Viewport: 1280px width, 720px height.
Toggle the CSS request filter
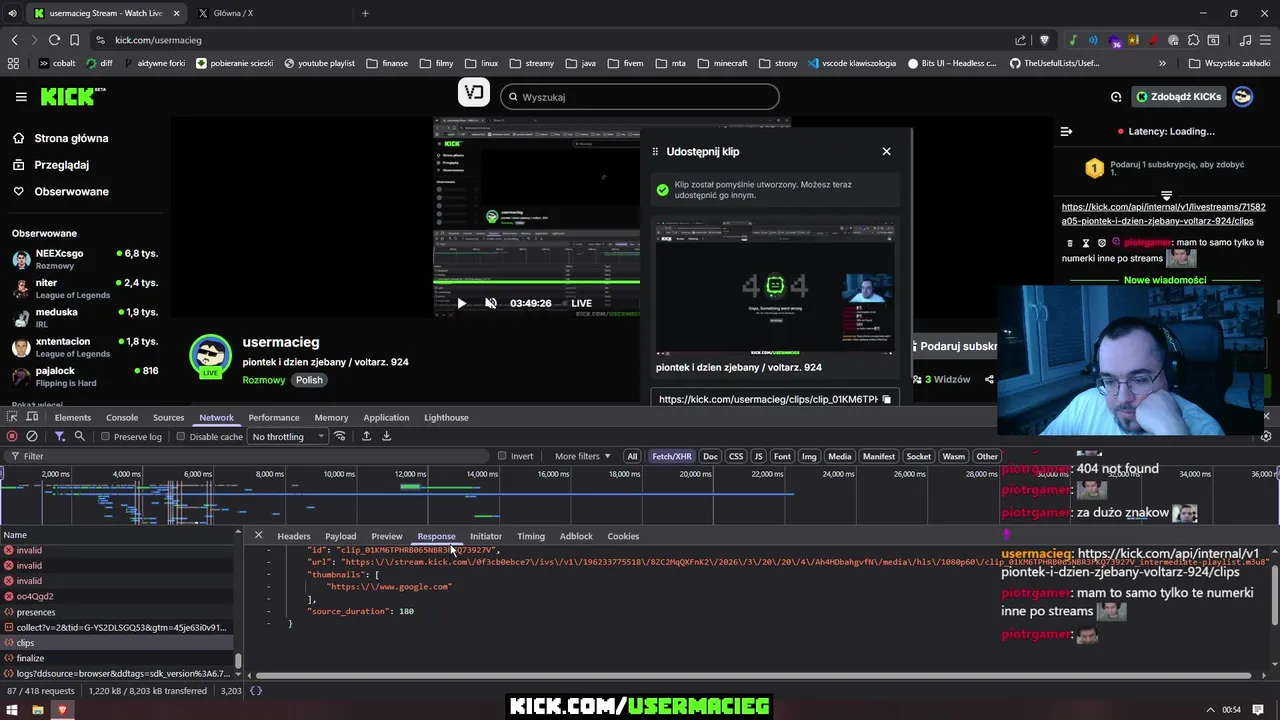(736, 456)
